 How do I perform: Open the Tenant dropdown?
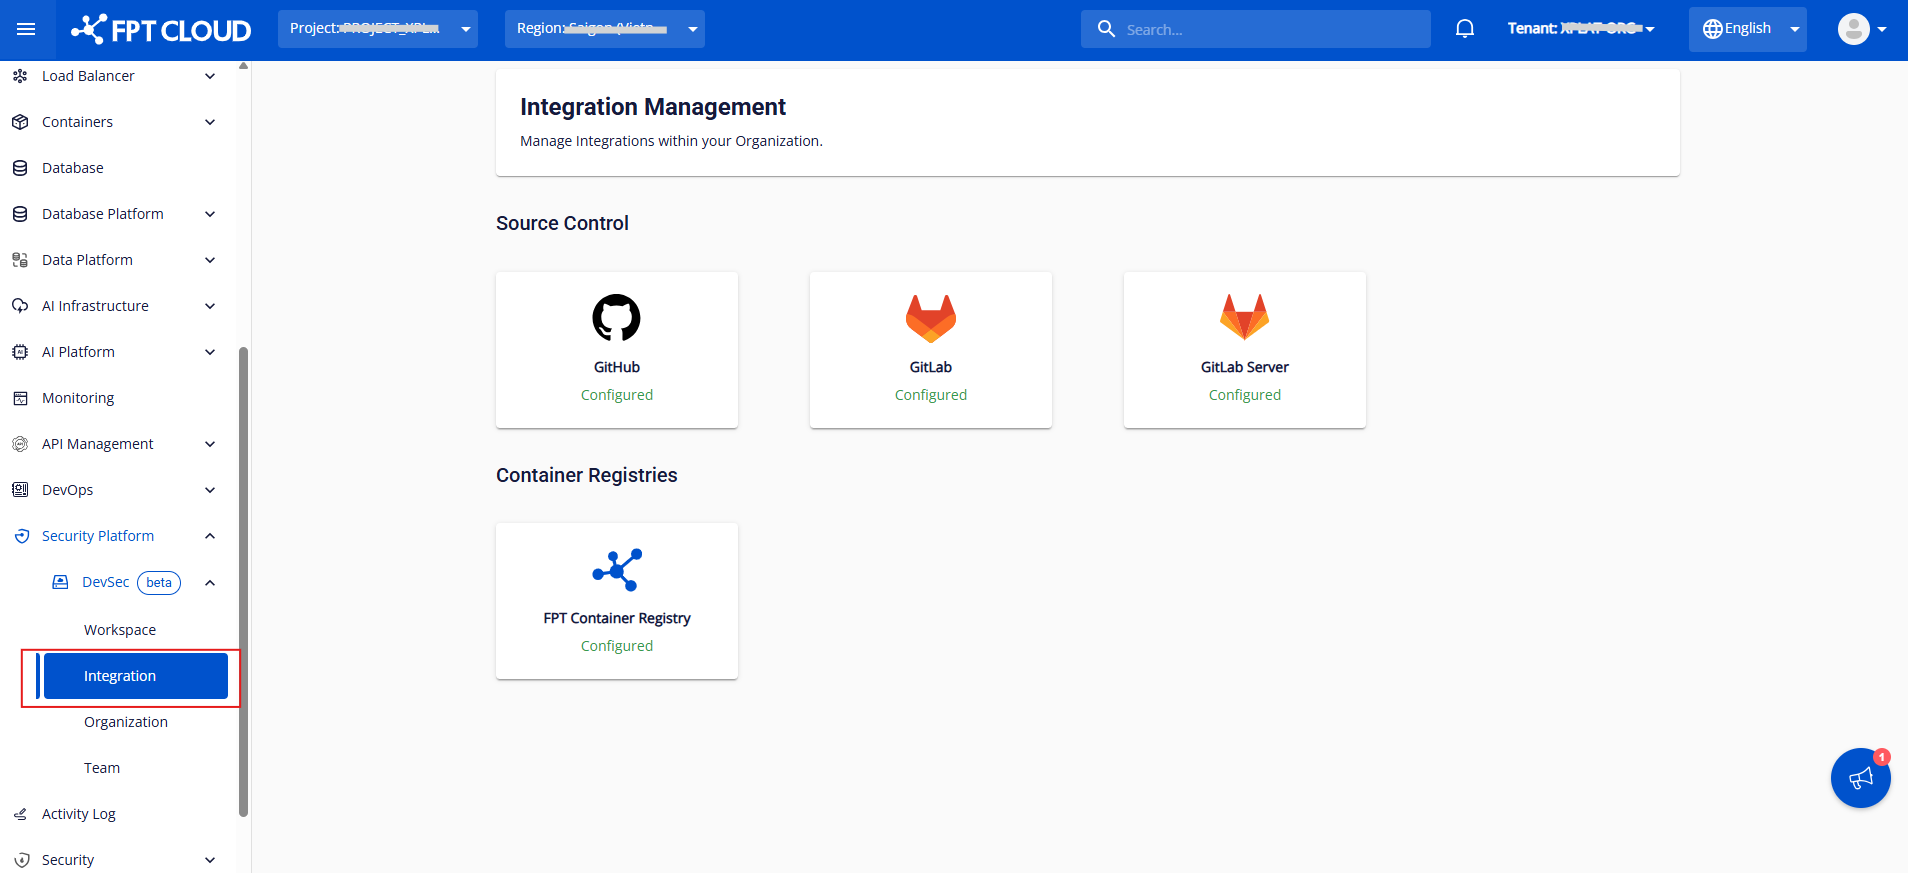1581,29
